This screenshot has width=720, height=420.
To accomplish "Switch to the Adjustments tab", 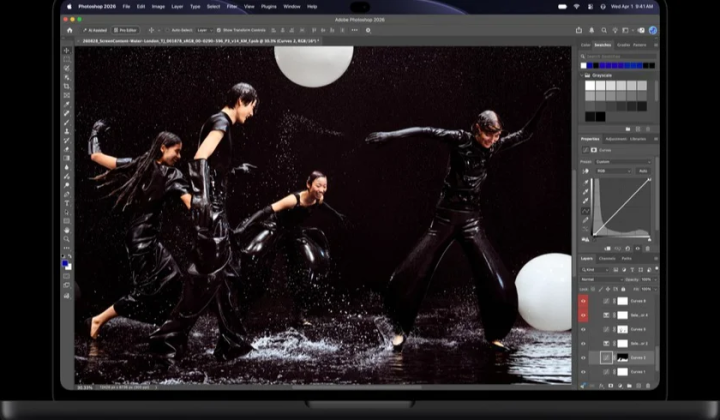I will pos(615,139).
